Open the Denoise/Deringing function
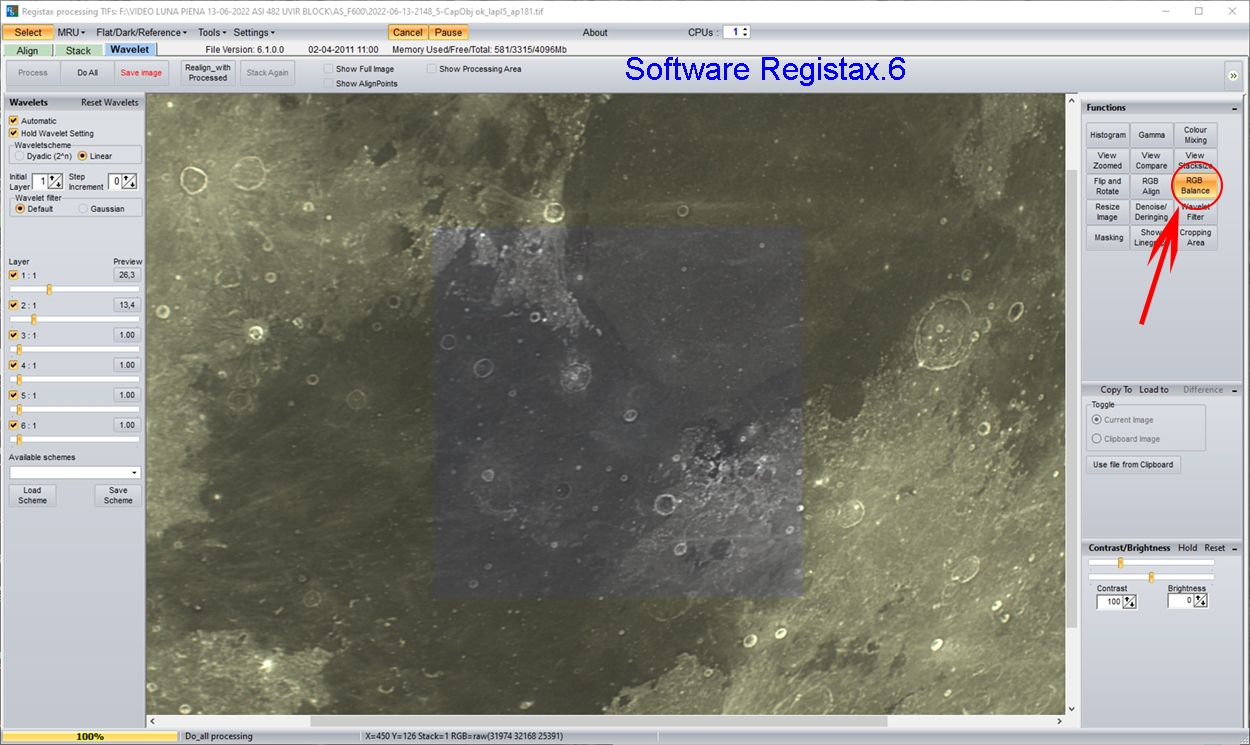This screenshot has width=1250, height=745. point(1151,212)
